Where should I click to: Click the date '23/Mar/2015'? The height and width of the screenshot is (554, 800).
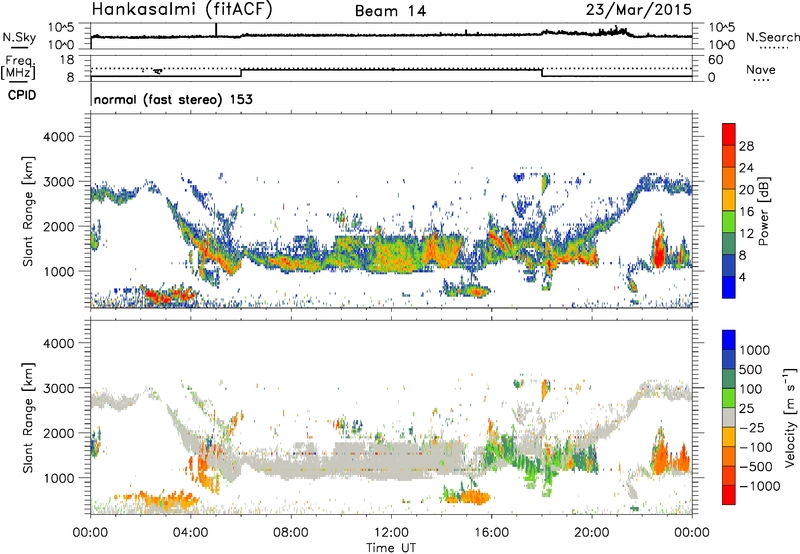[639, 10]
